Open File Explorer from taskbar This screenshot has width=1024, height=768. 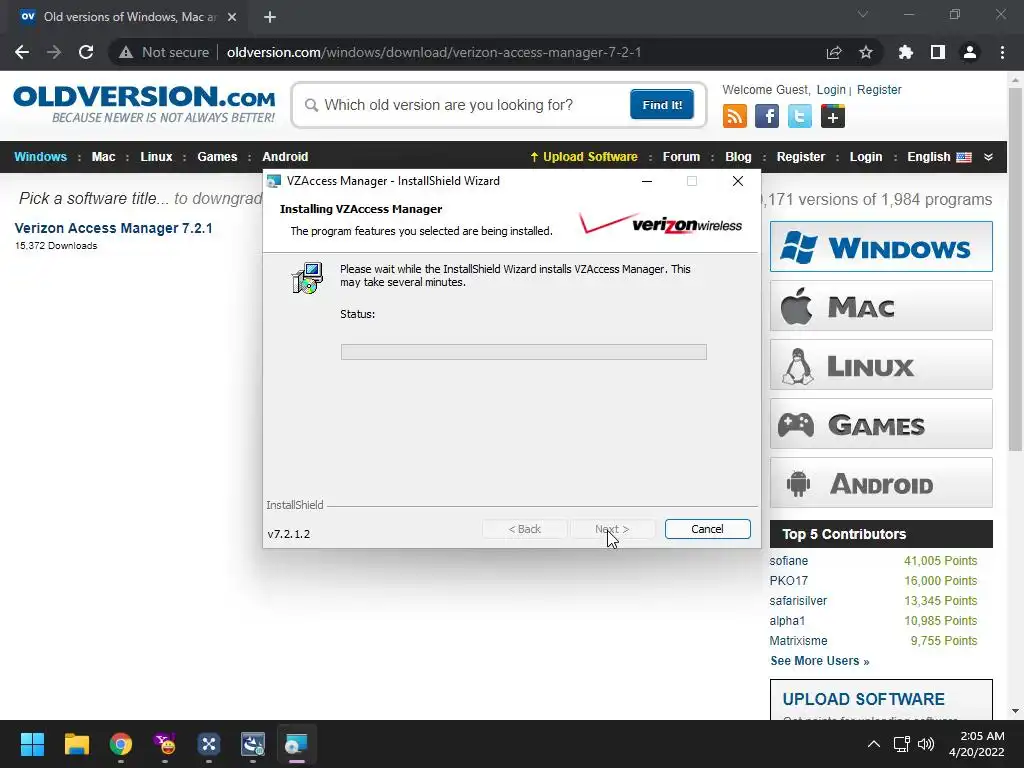tap(76, 744)
